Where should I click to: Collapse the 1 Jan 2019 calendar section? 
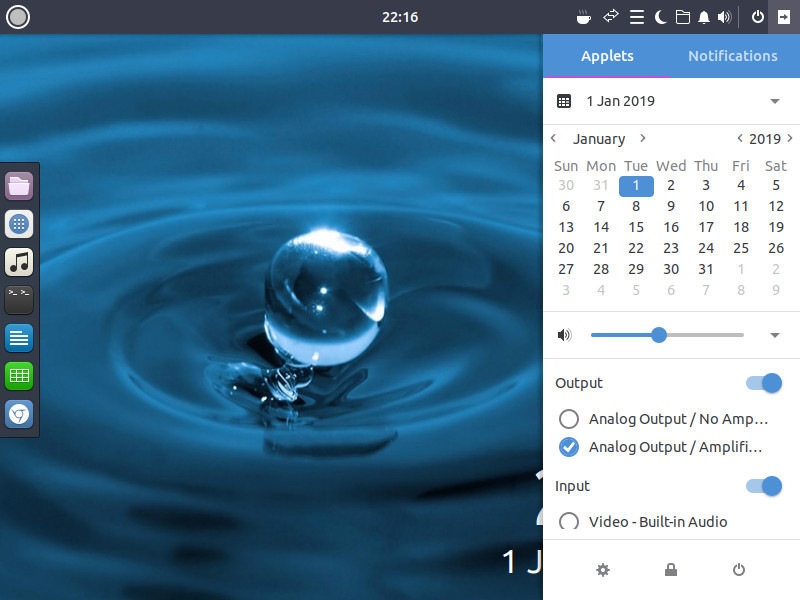774,101
